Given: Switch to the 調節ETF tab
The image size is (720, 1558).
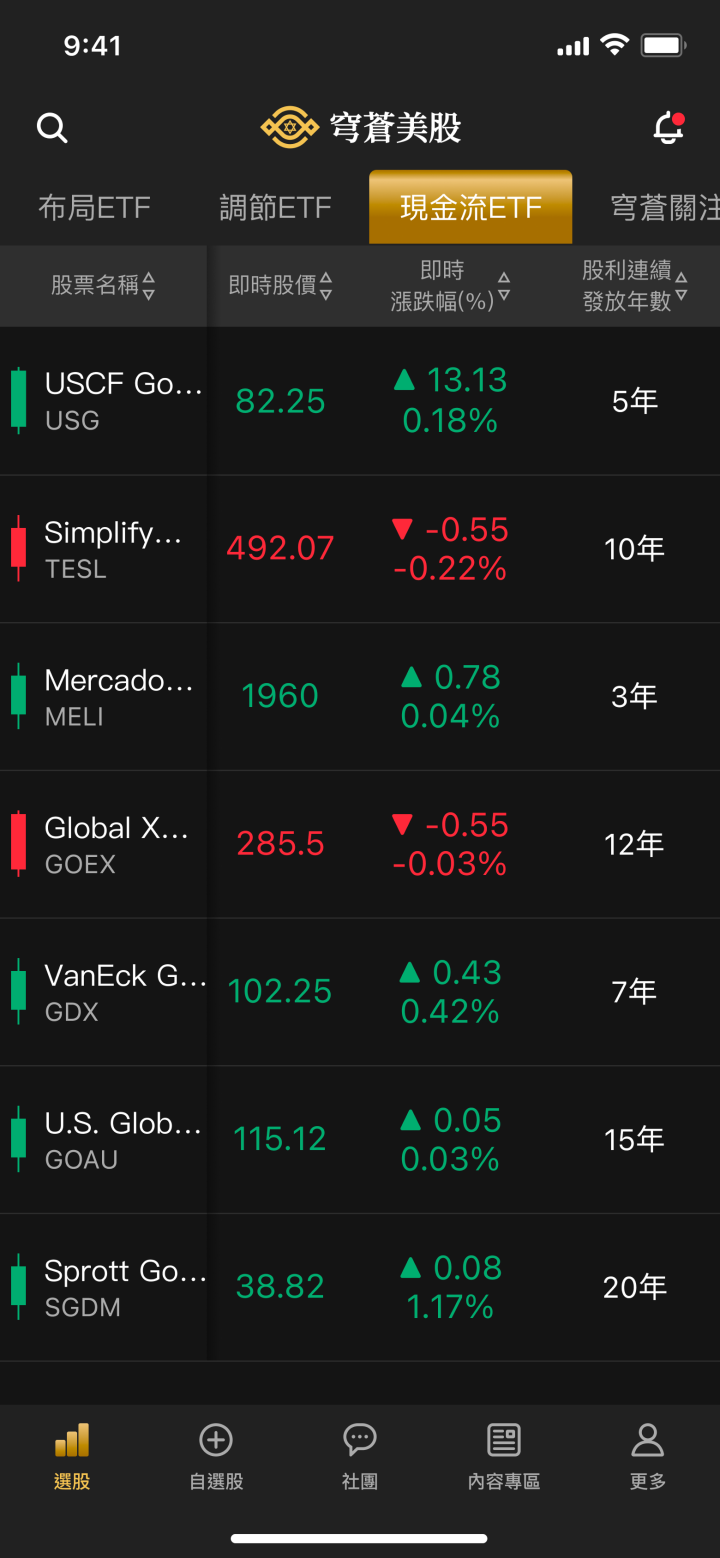Looking at the screenshot, I should tap(275, 208).
